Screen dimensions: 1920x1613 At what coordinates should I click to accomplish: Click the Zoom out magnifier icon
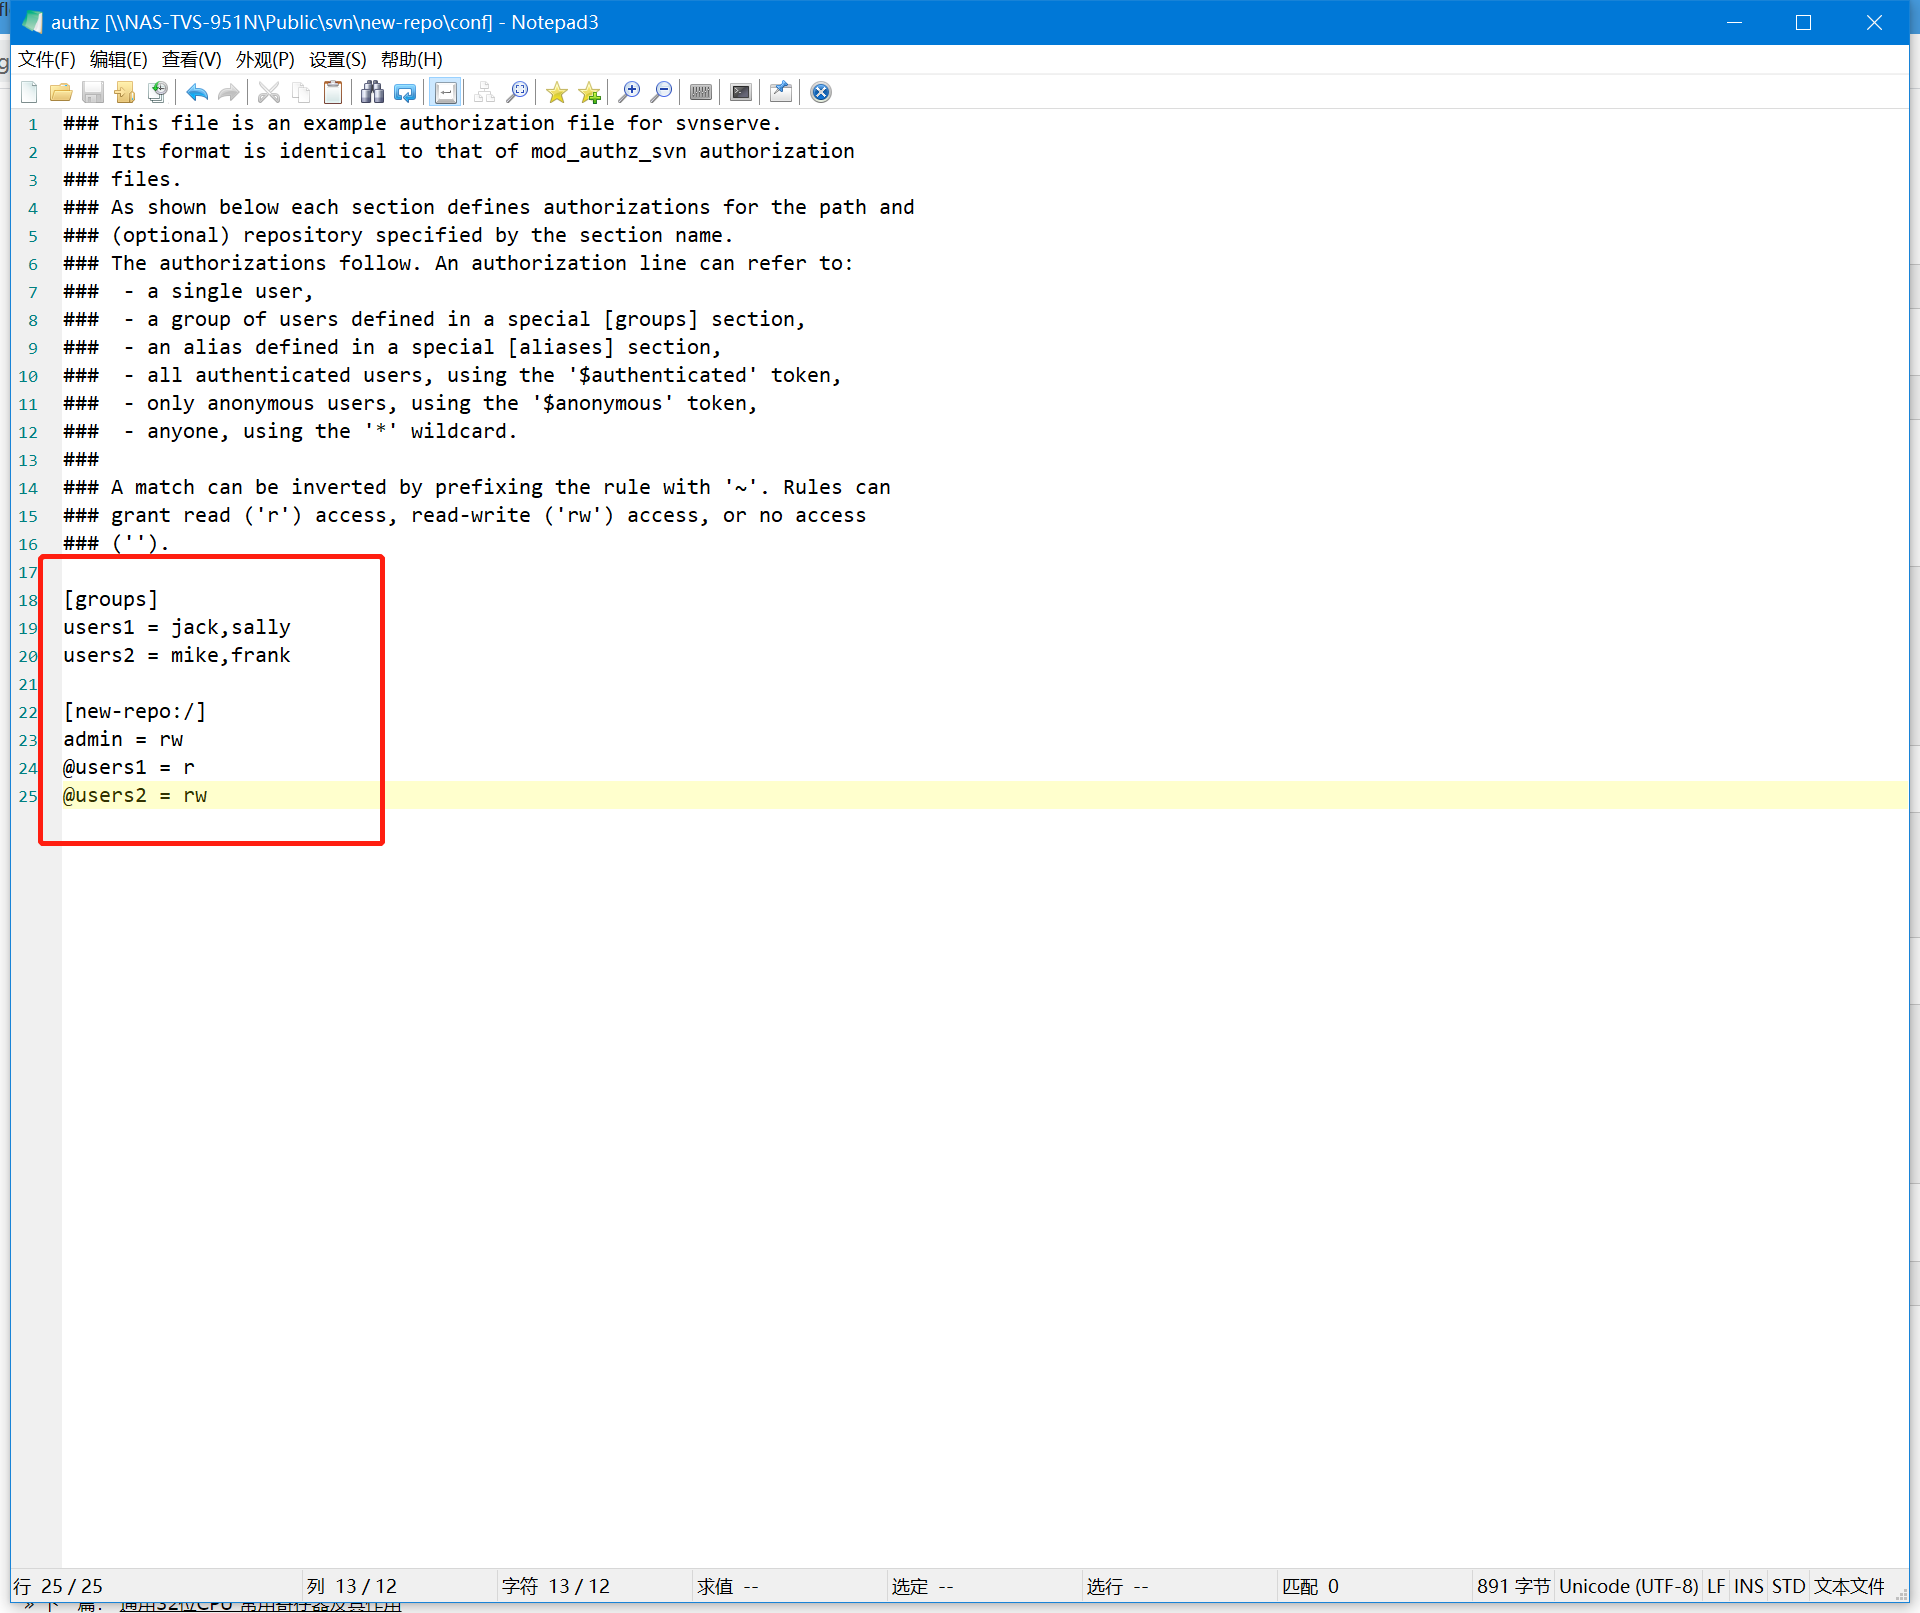[x=661, y=93]
